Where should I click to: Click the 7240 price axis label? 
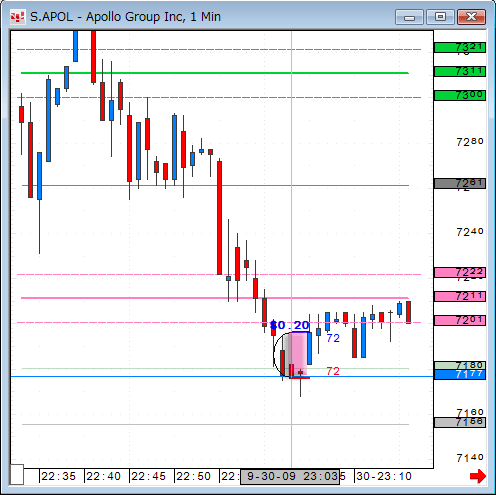470,232
